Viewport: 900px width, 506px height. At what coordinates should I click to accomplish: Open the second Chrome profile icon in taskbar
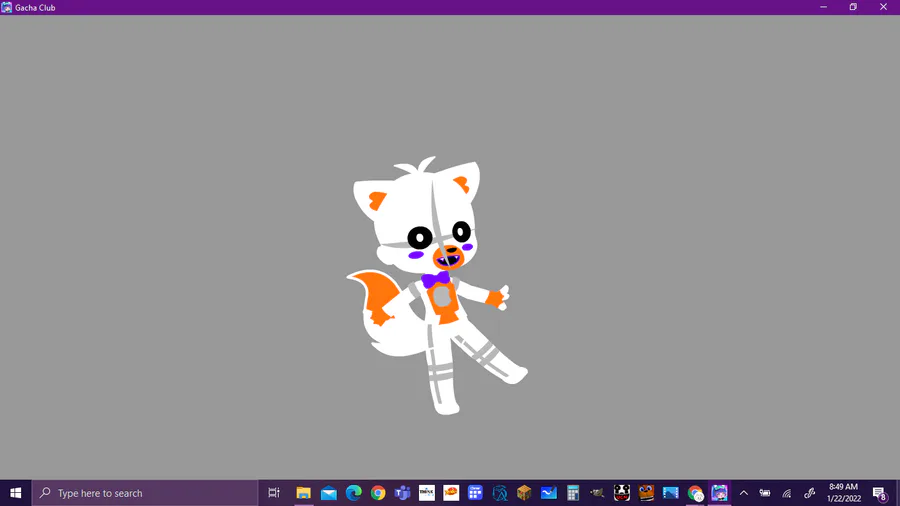(x=695, y=493)
